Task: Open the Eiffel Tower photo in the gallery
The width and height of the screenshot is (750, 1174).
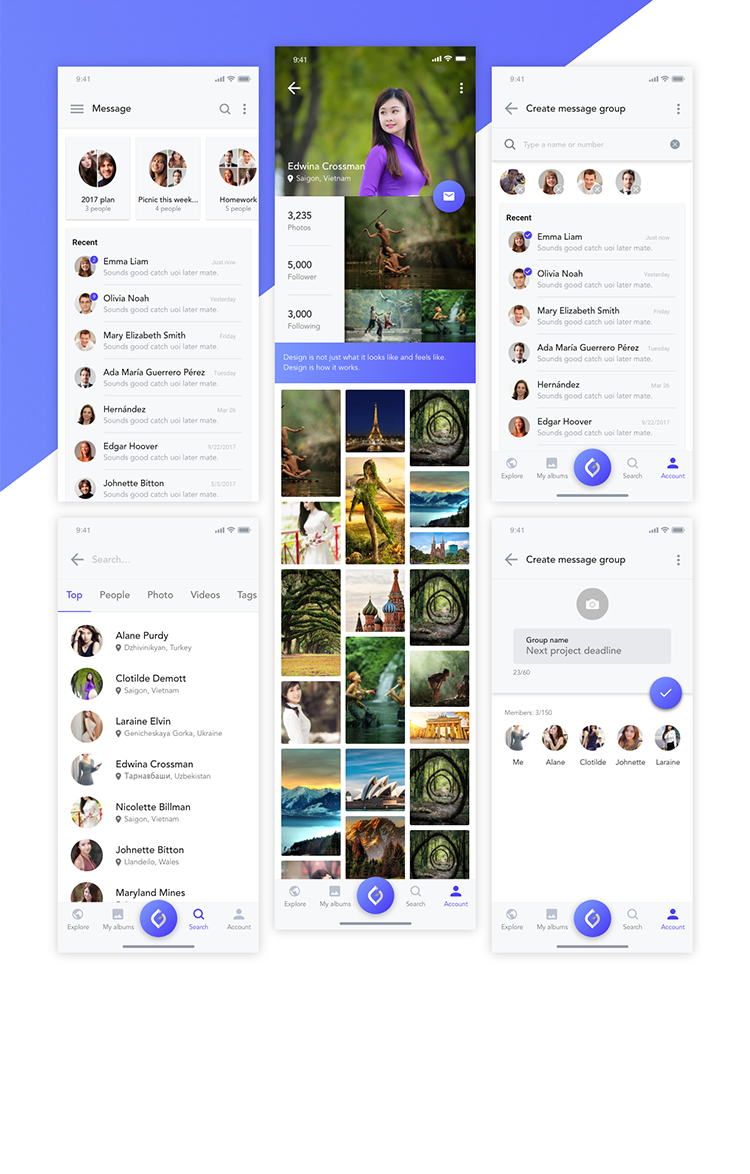Action: point(375,421)
